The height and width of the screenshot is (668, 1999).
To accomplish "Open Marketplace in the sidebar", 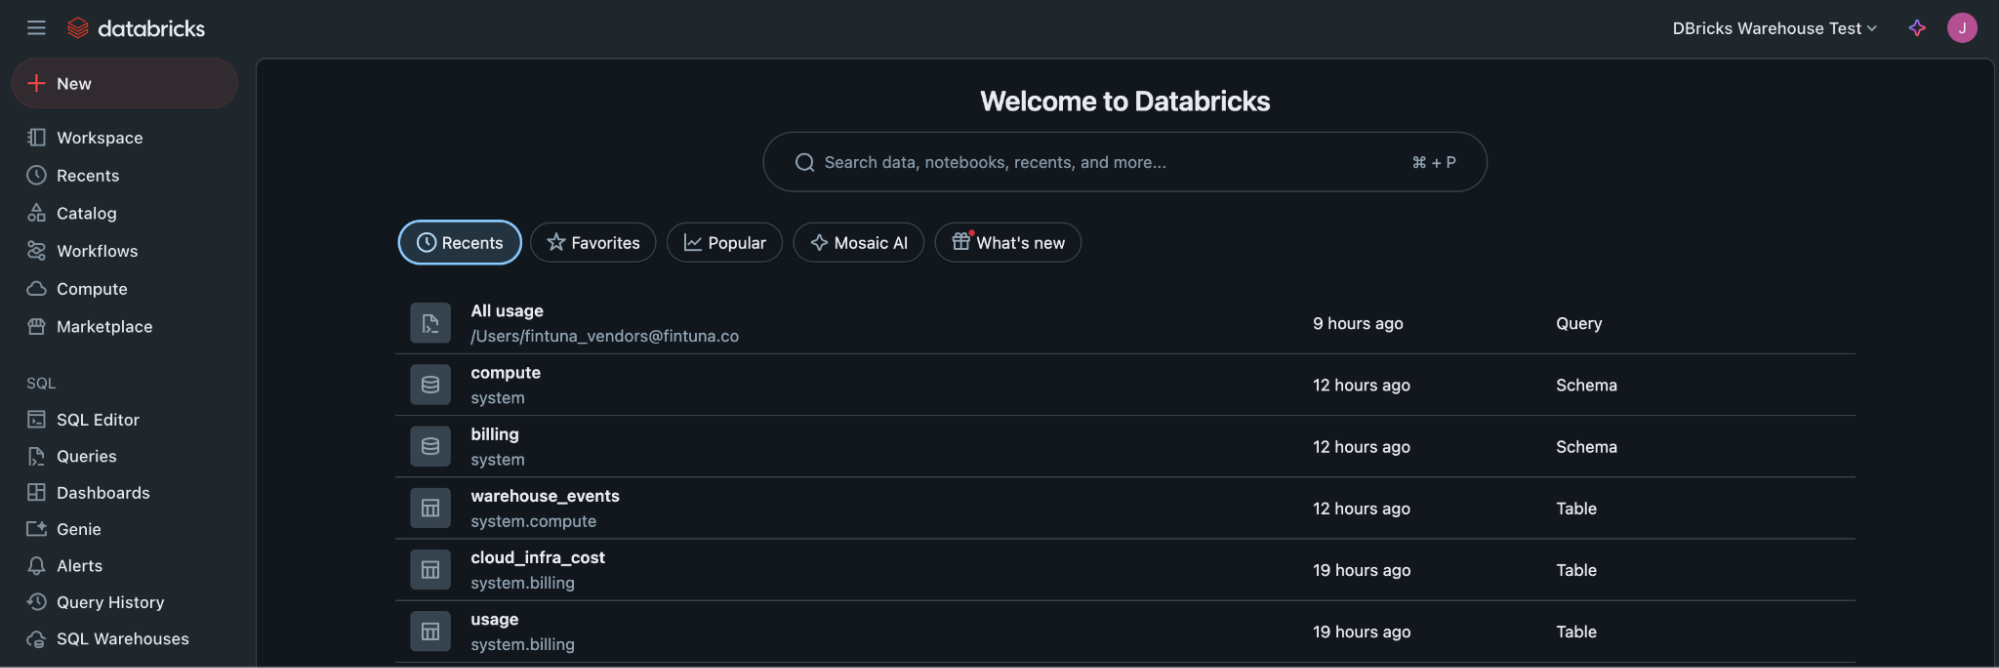I will (x=105, y=327).
